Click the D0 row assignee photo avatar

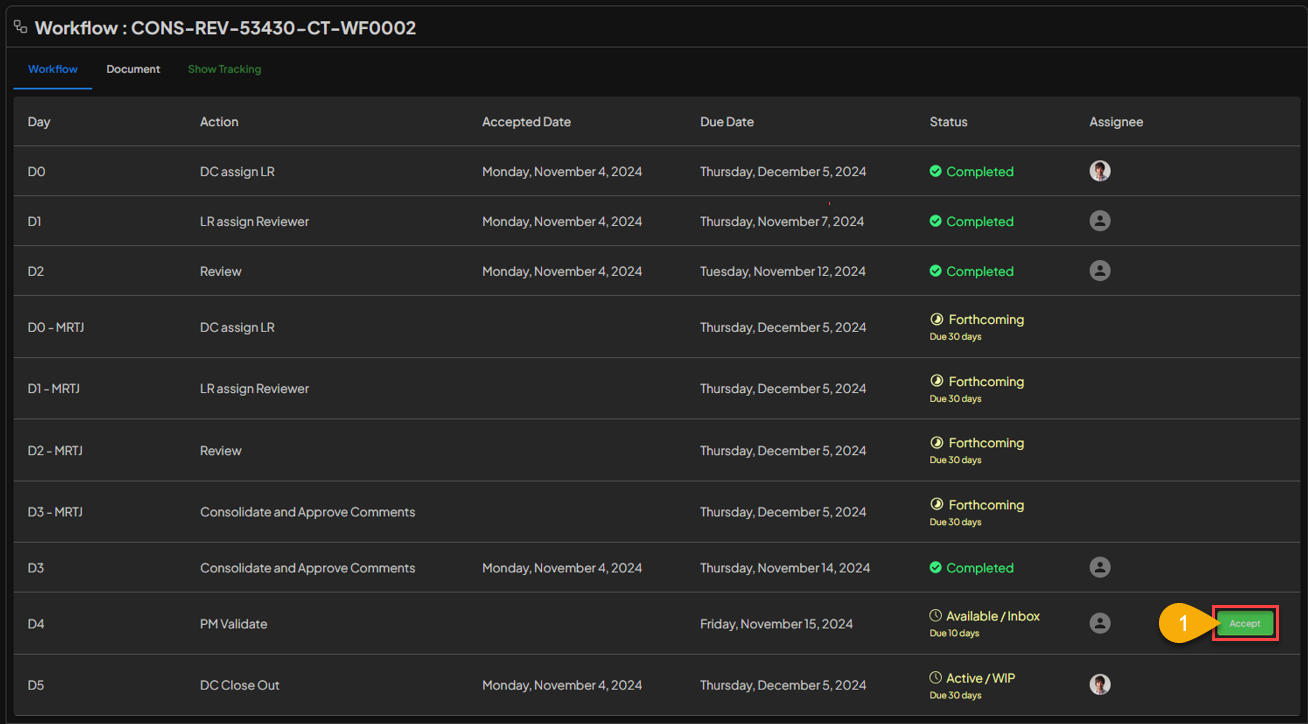pyautogui.click(x=1100, y=171)
